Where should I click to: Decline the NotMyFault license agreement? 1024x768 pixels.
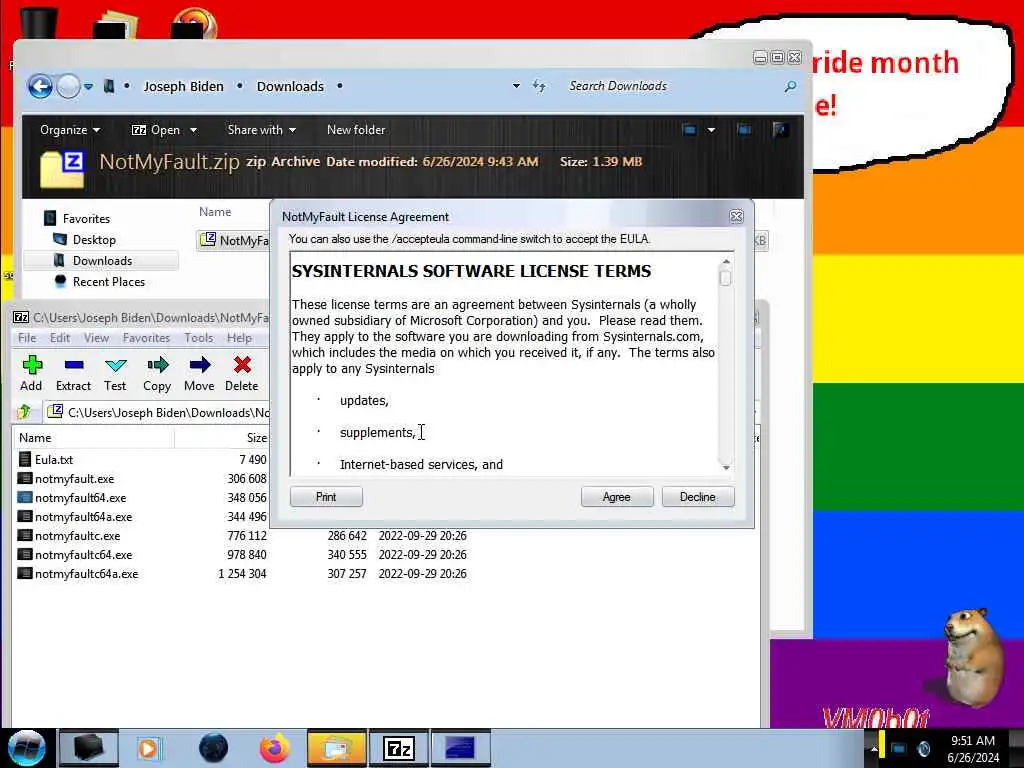[x=697, y=497]
